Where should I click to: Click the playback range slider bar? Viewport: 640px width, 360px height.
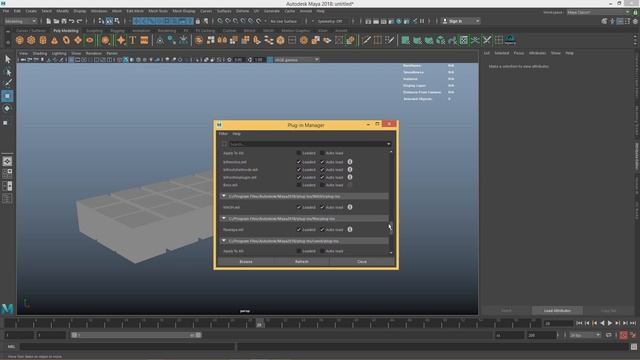click(x=136, y=335)
